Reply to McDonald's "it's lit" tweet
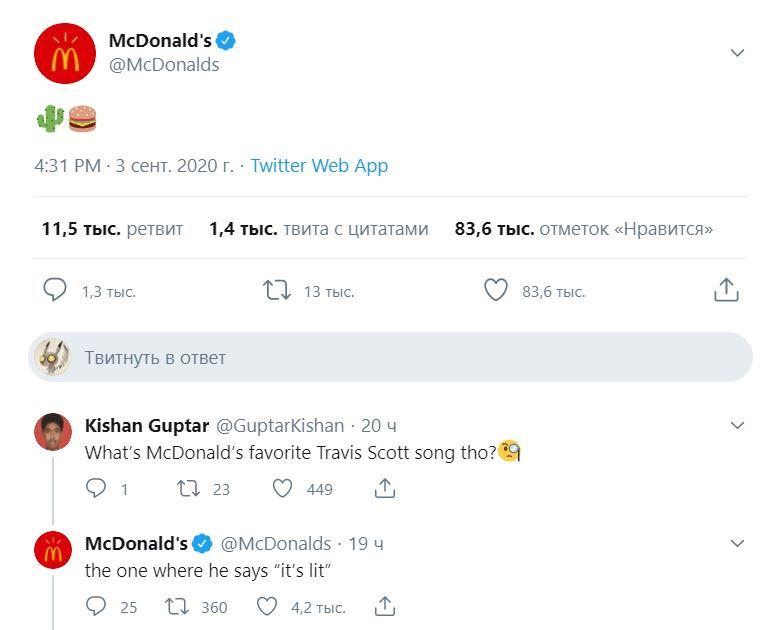This screenshot has width=777, height=630. click(97, 606)
